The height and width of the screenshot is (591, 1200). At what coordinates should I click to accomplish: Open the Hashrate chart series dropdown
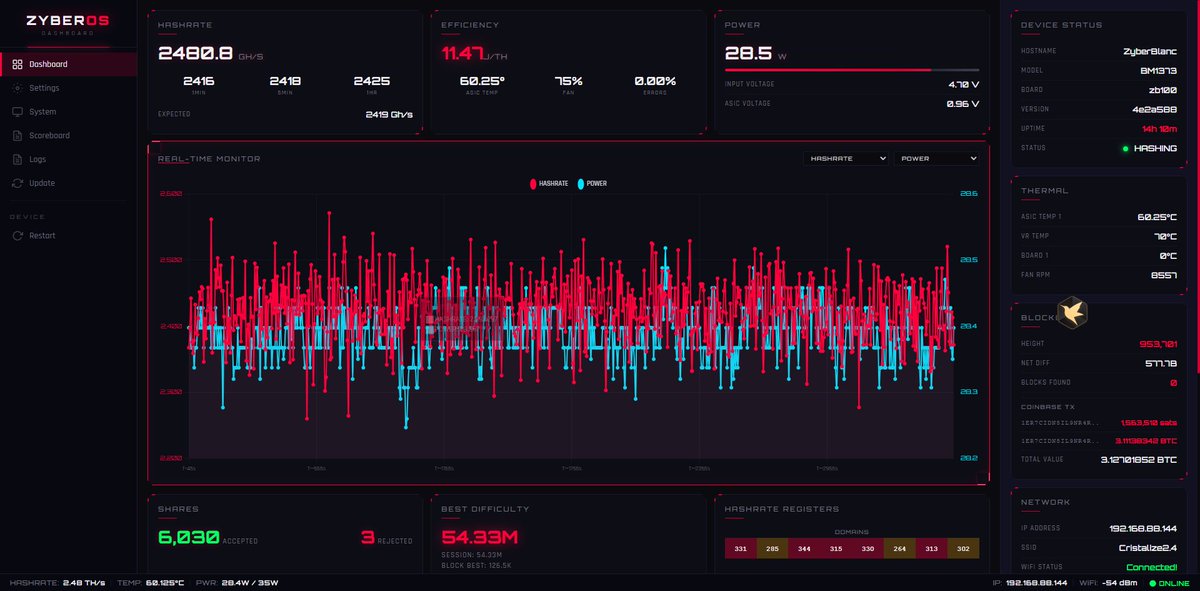pyautogui.click(x=846, y=158)
